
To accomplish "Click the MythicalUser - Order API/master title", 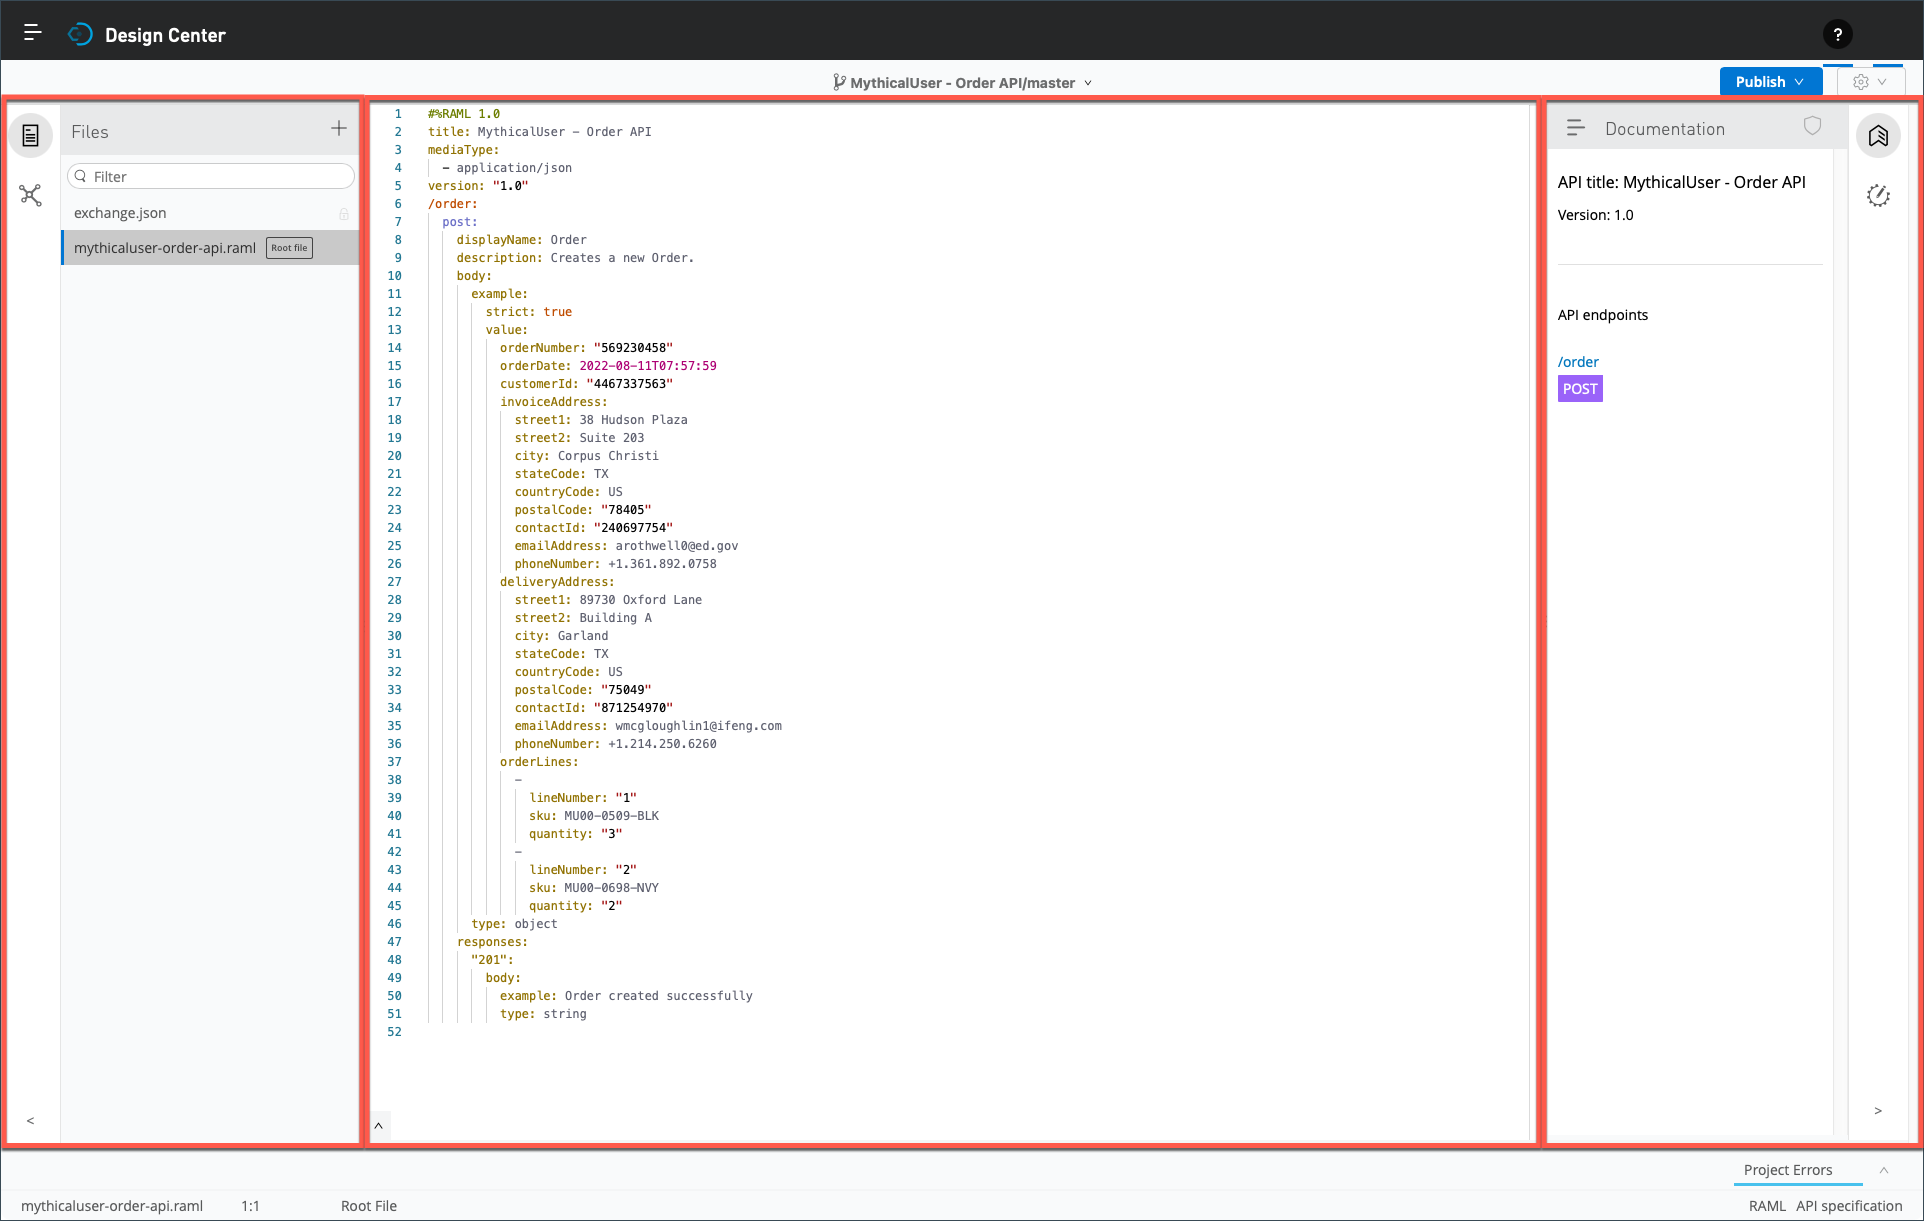I will [x=962, y=83].
